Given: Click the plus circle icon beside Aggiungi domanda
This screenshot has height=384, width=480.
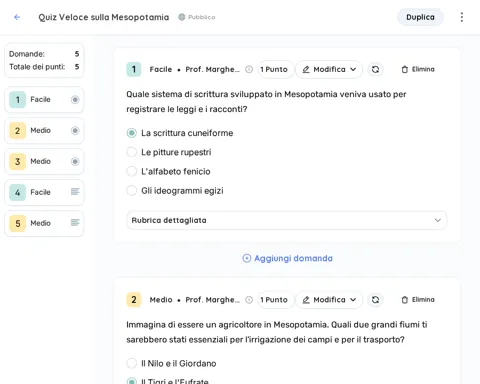Looking at the screenshot, I should 247,258.
